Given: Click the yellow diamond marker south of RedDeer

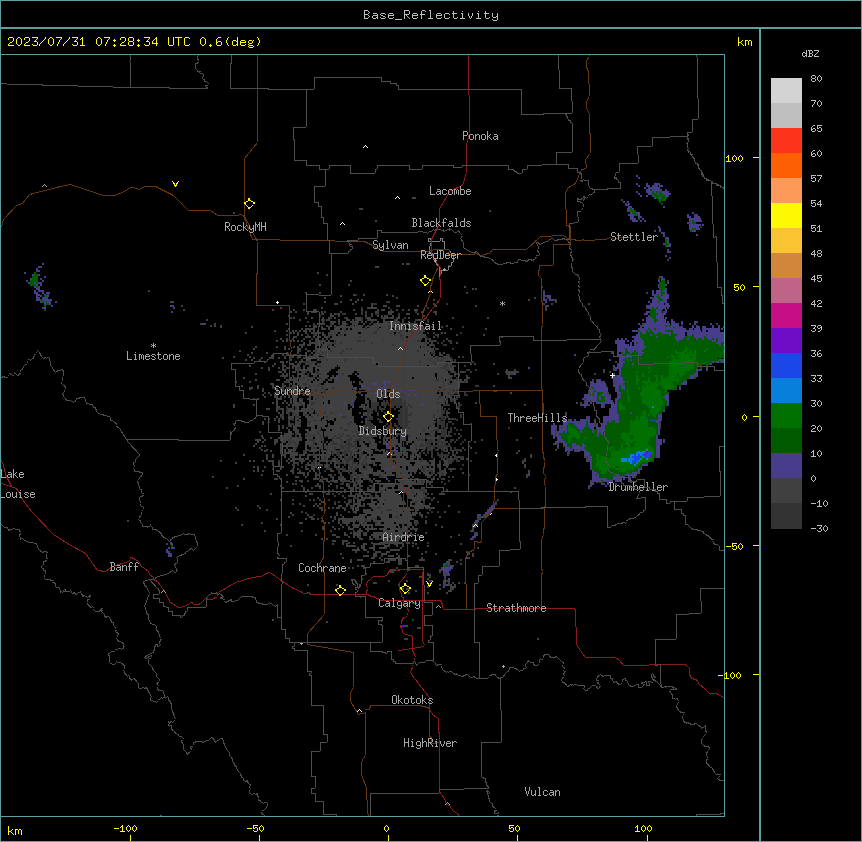Looking at the screenshot, I should point(426,281).
